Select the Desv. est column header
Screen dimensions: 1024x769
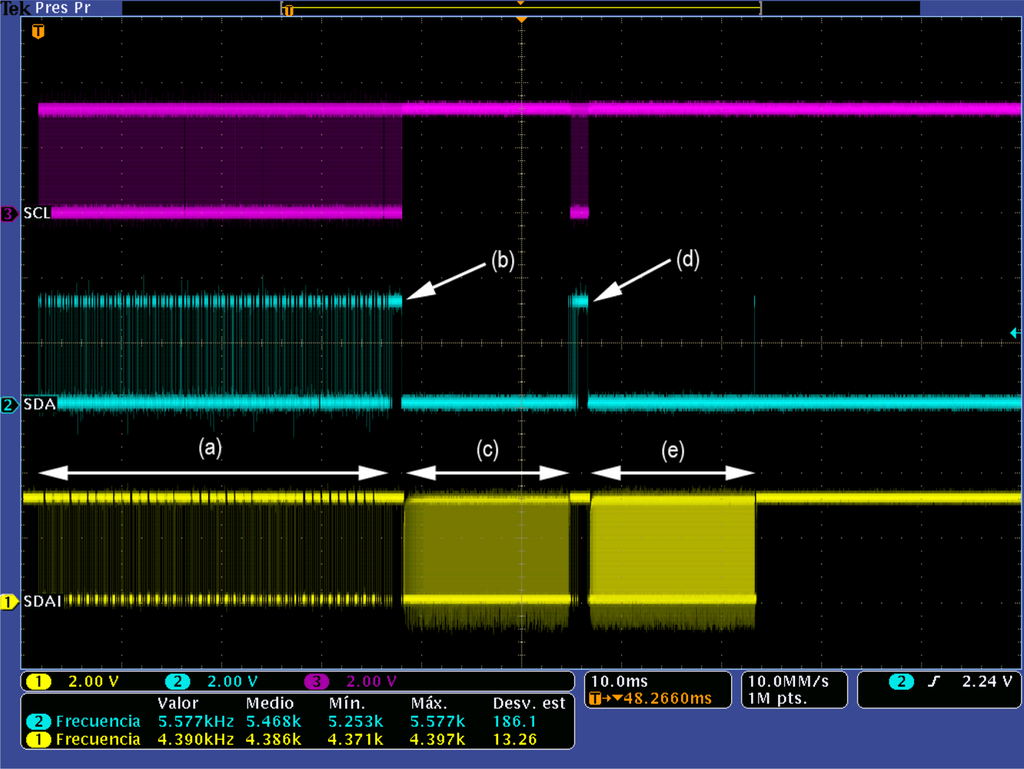tap(529, 703)
